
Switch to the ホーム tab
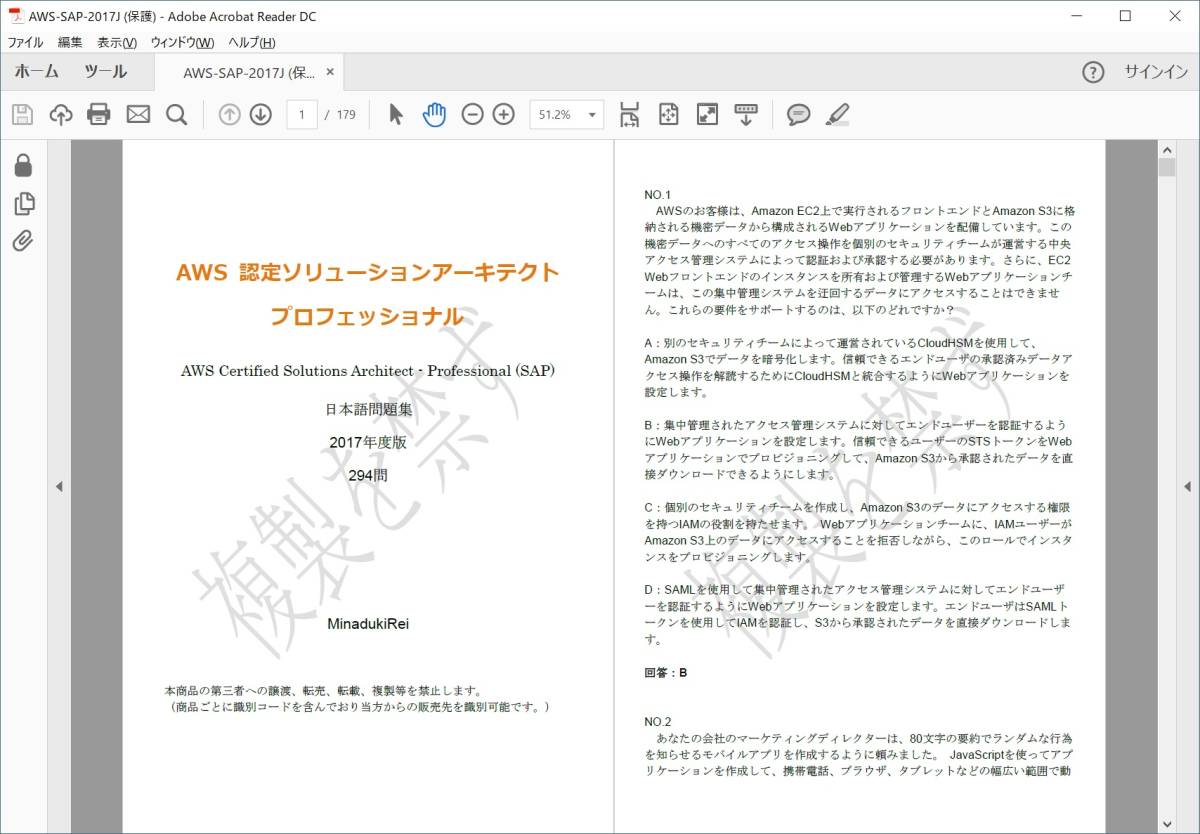point(36,72)
